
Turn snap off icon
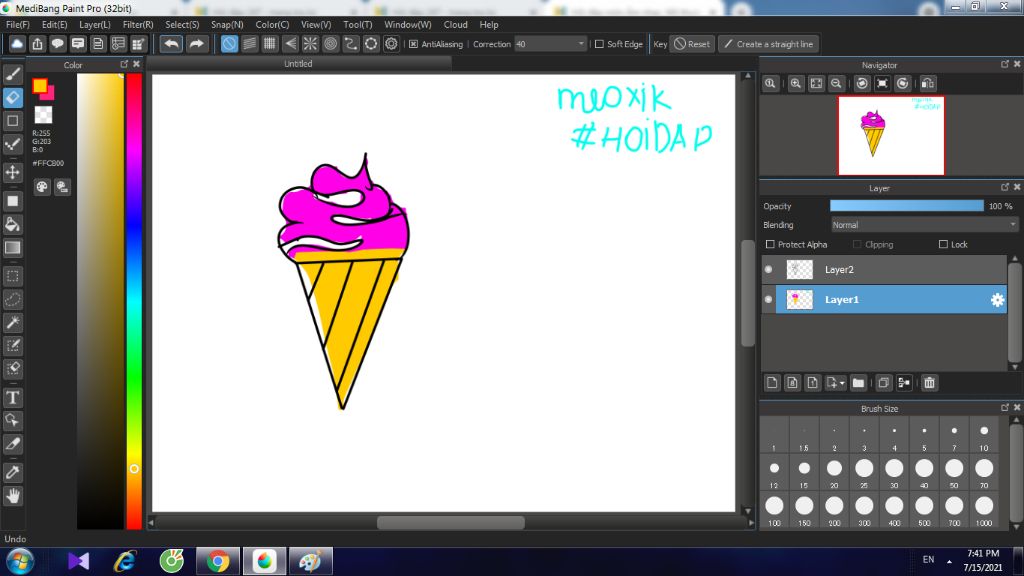click(x=229, y=44)
